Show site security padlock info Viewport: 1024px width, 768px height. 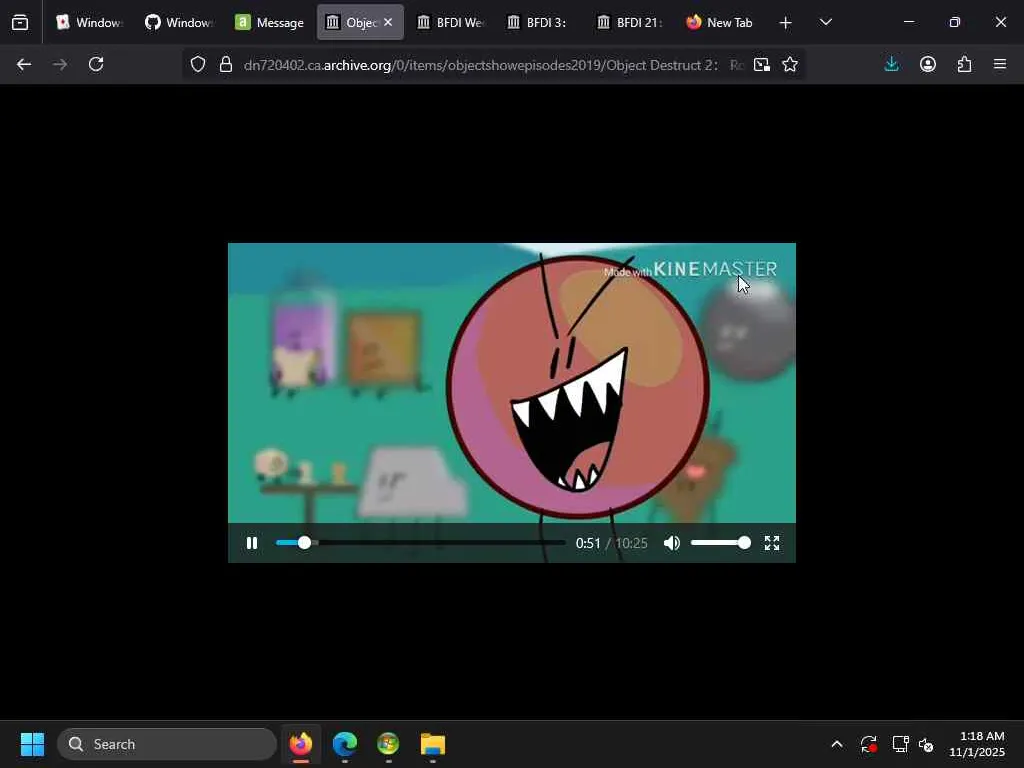tap(226, 64)
